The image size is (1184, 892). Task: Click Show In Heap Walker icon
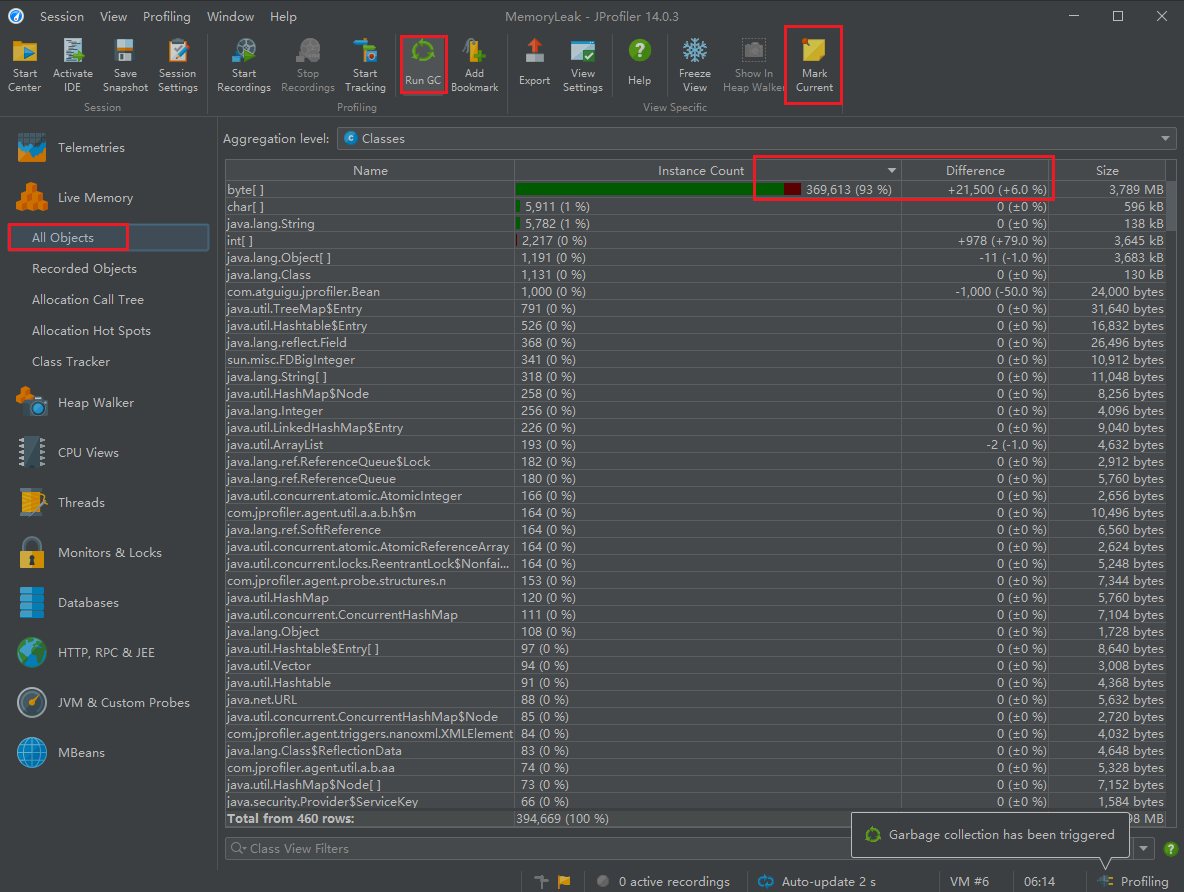click(x=753, y=66)
